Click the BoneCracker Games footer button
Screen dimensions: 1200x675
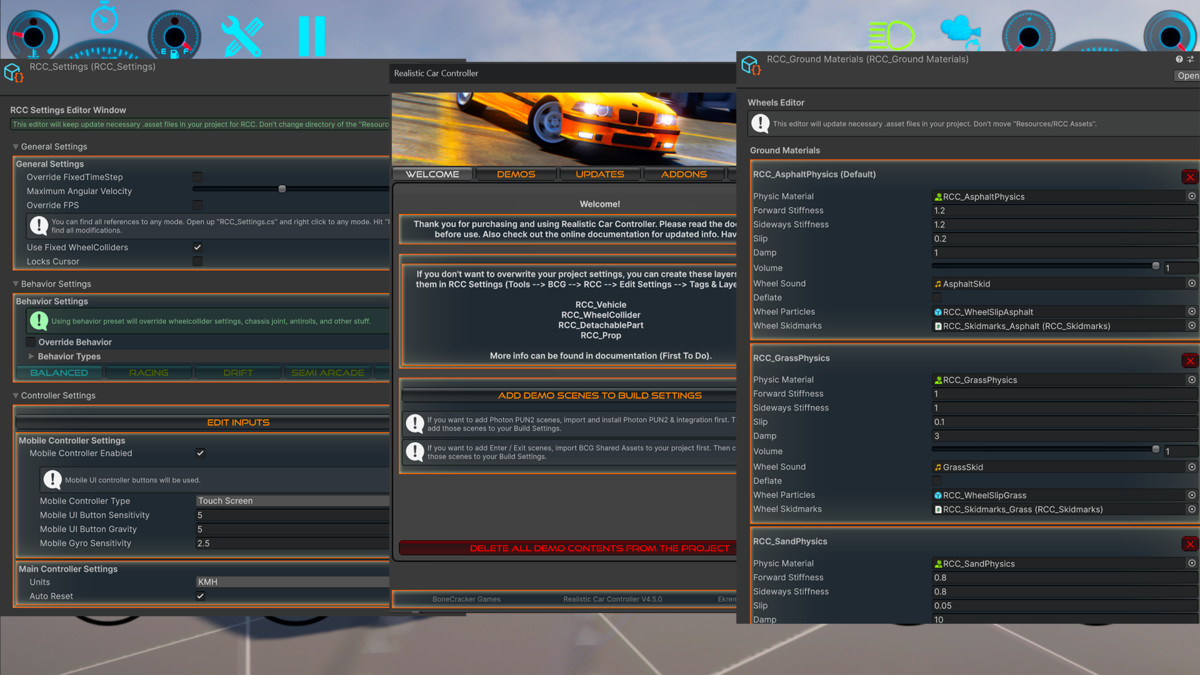pos(466,600)
